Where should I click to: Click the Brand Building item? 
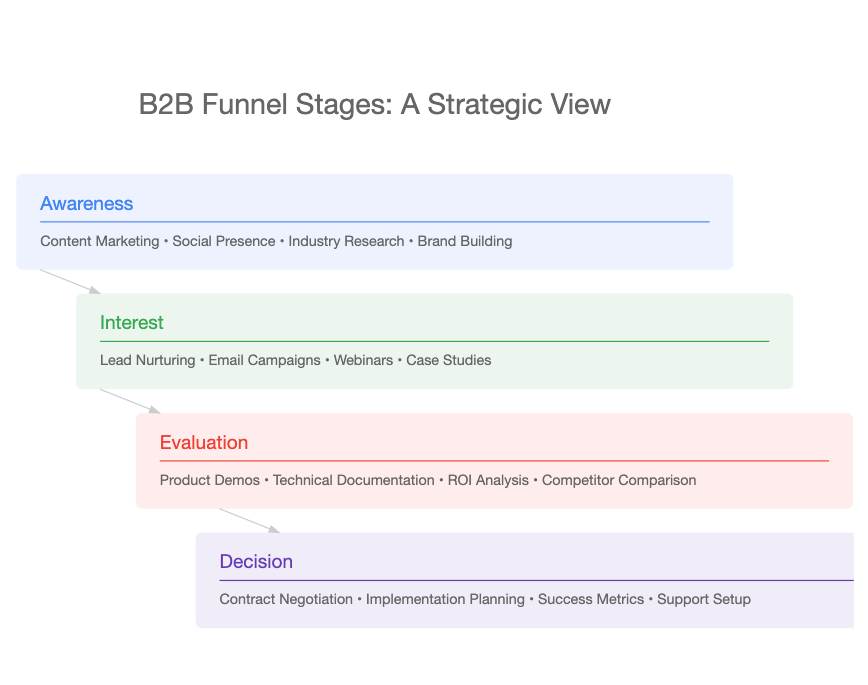click(x=465, y=241)
